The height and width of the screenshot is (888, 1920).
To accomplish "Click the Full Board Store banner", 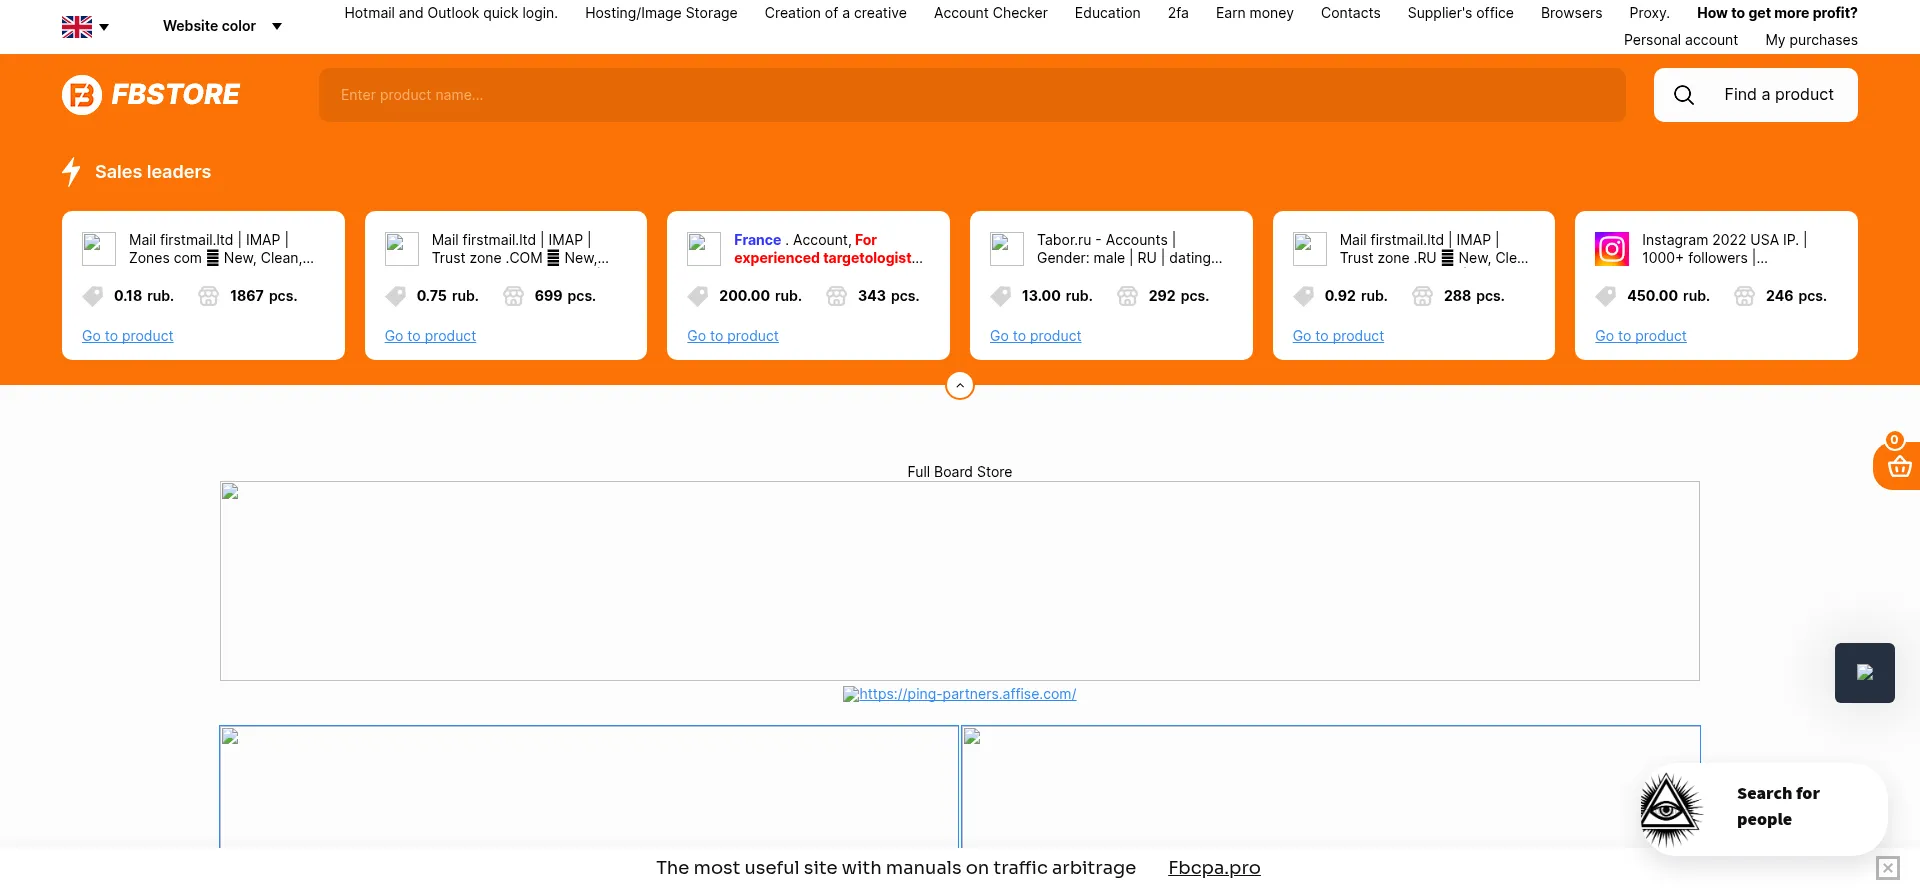I will [960, 581].
